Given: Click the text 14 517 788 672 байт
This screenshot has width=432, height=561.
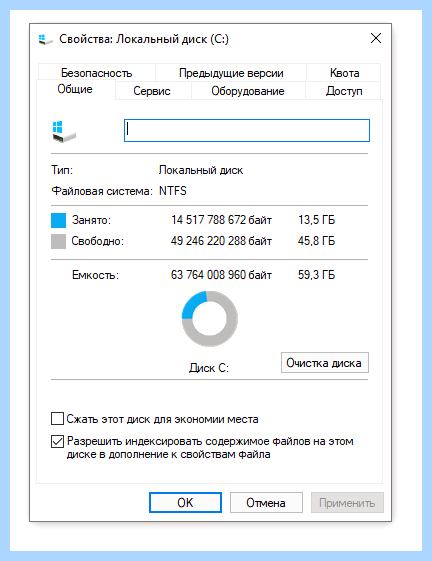Looking at the screenshot, I should [221, 220].
